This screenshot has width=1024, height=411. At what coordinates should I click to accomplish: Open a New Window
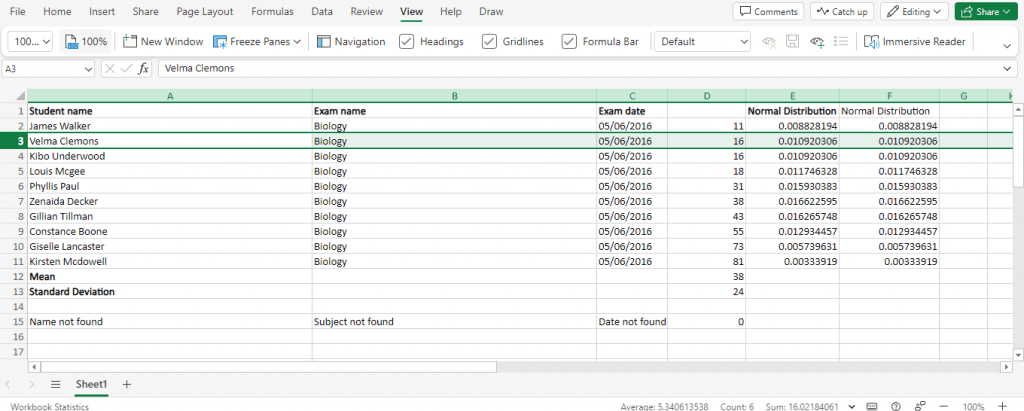point(162,42)
